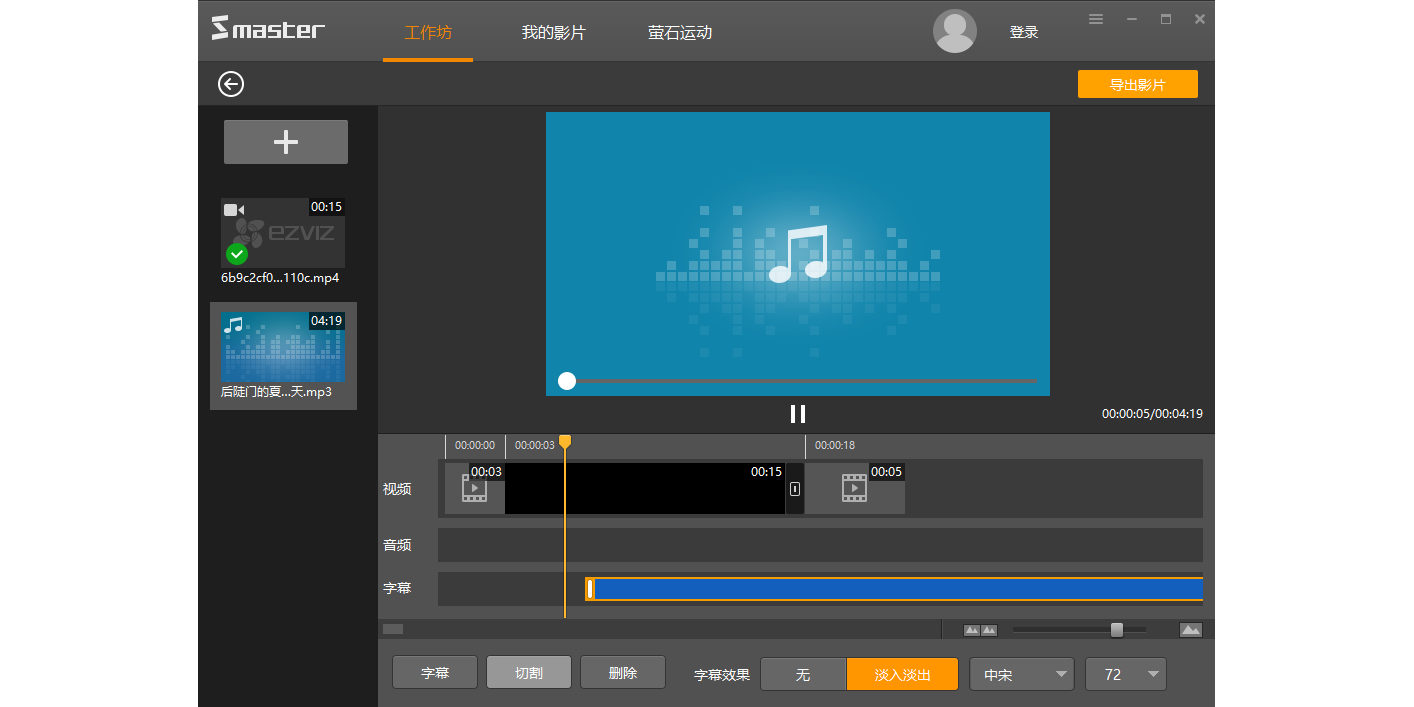Click the plus icon to add media
1414x707 pixels.
click(x=285, y=141)
